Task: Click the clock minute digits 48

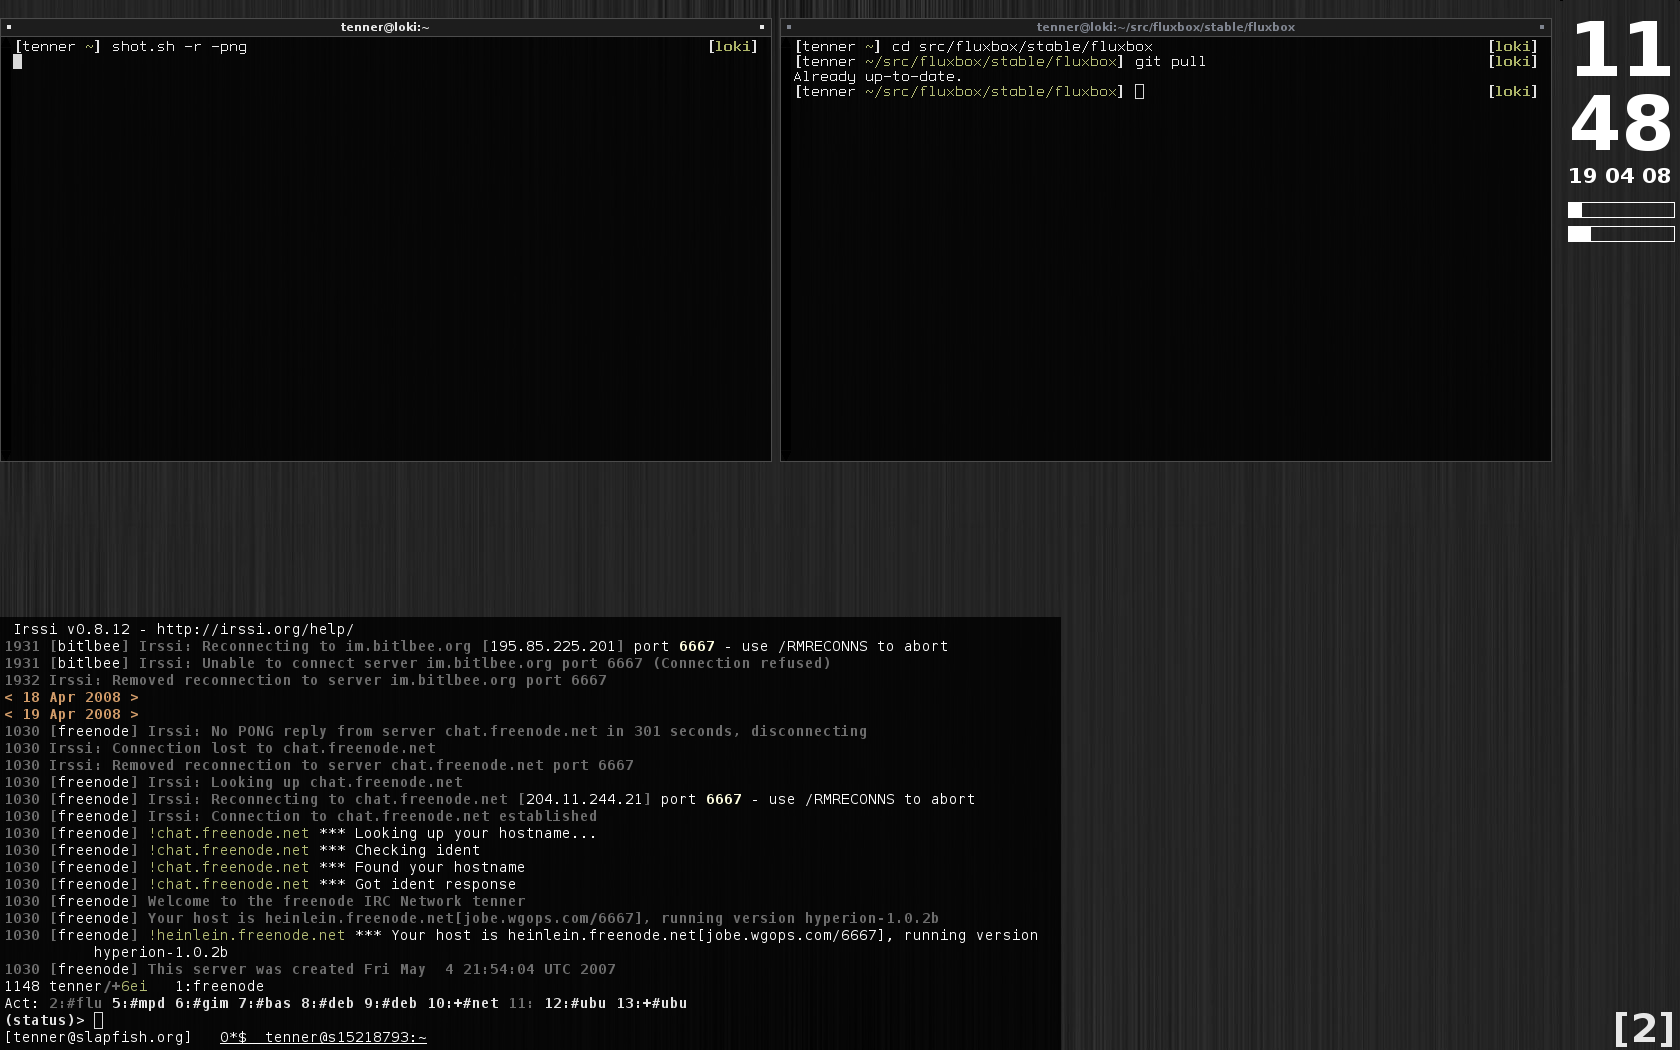Action: pyautogui.click(x=1621, y=125)
